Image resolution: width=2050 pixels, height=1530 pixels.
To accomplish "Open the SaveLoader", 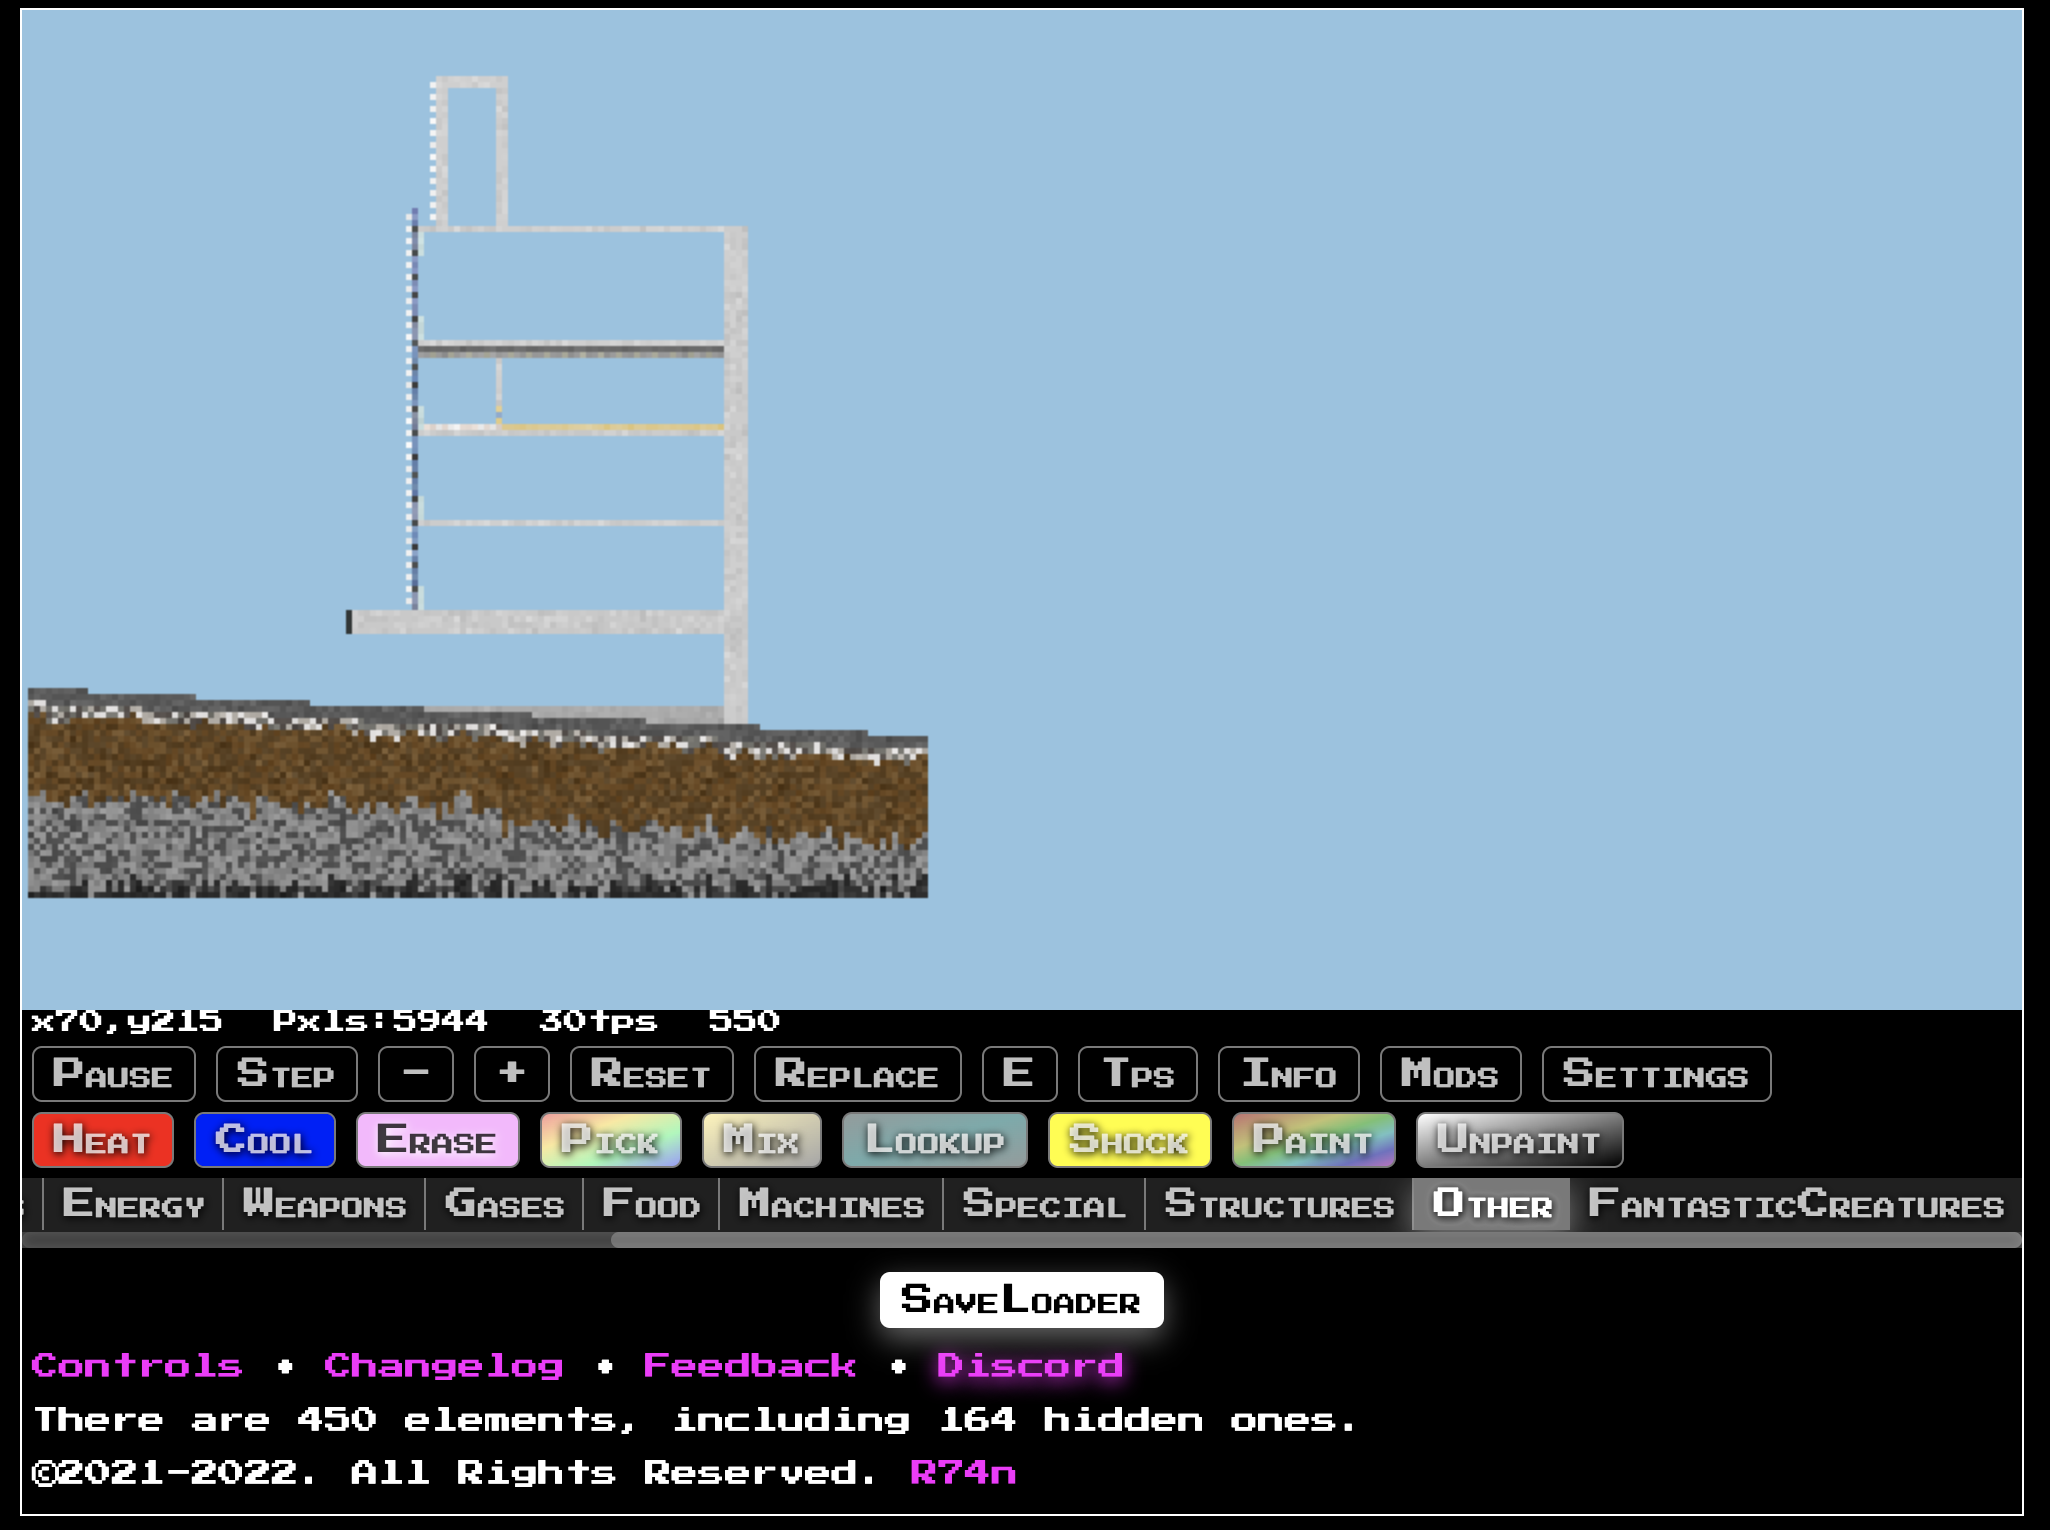I will click(1022, 1299).
